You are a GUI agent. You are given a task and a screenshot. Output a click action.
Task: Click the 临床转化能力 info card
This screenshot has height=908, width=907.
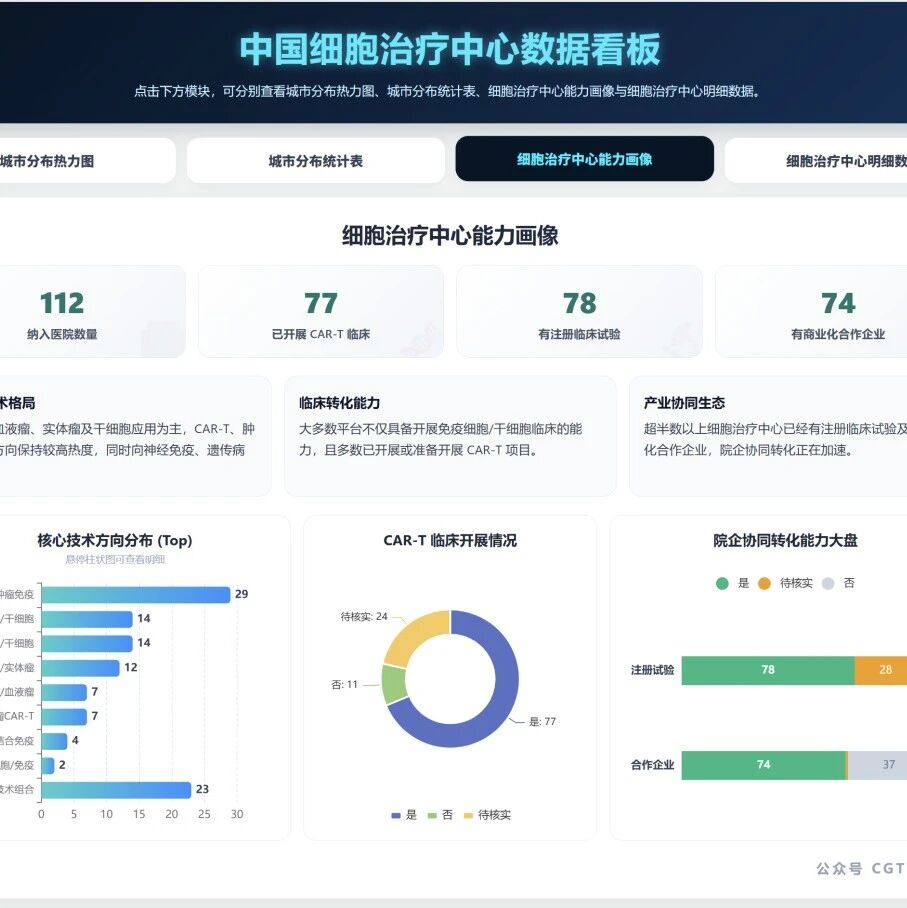pyautogui.click(x=450, y=436)
